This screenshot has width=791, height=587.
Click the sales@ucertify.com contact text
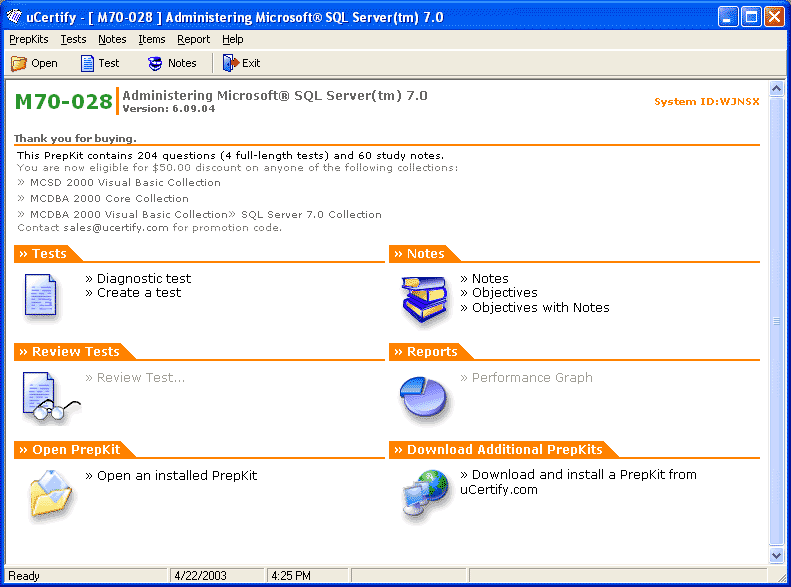click(x=116, y=228)
